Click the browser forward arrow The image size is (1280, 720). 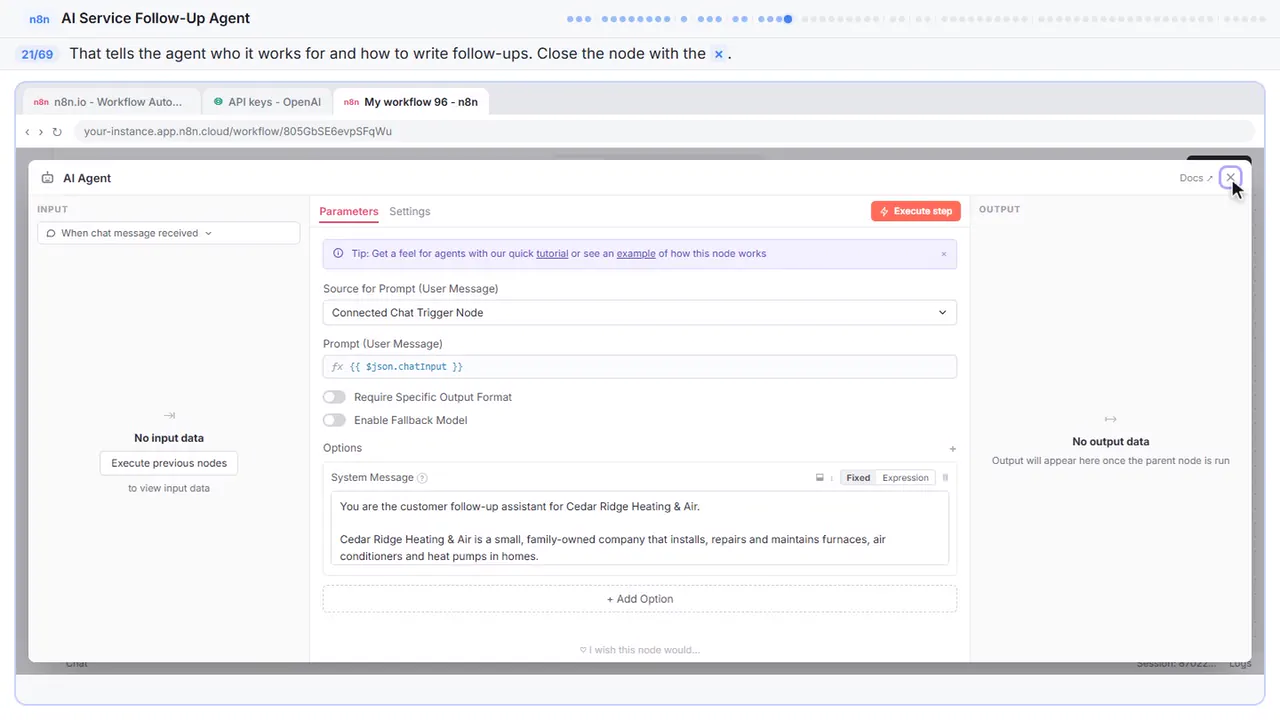click(41, 132)
